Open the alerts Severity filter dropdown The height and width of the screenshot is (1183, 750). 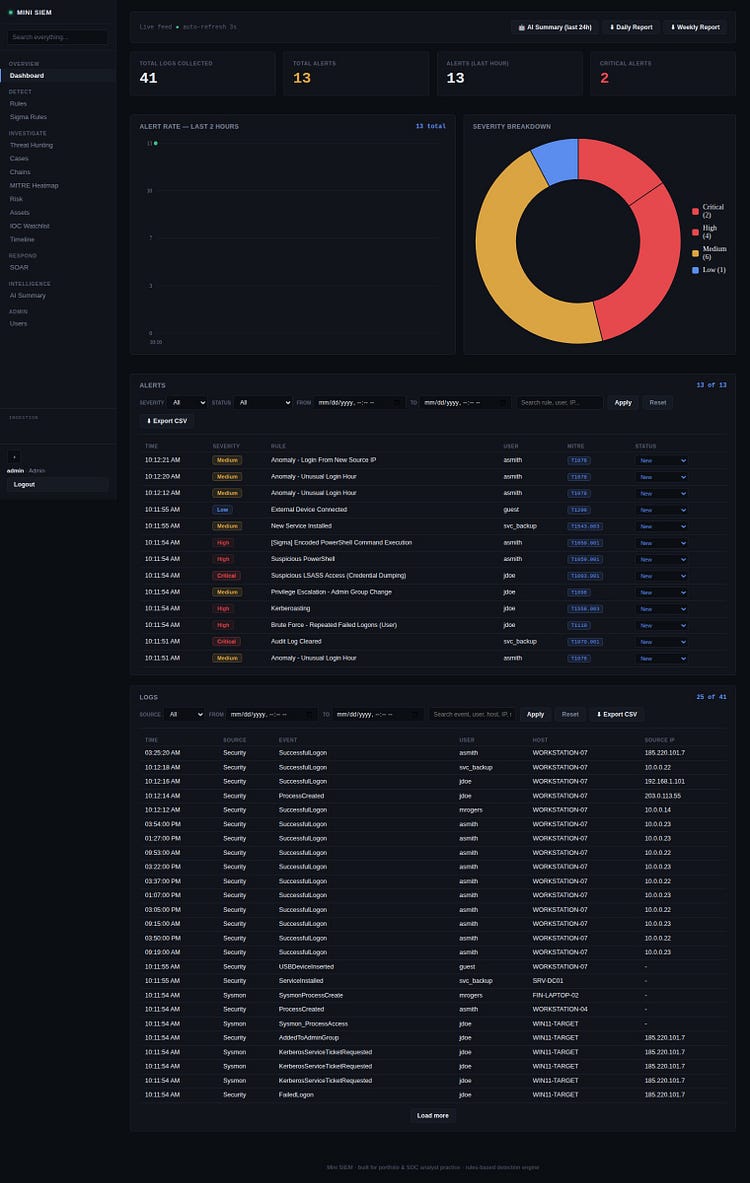tap(187, 403)
